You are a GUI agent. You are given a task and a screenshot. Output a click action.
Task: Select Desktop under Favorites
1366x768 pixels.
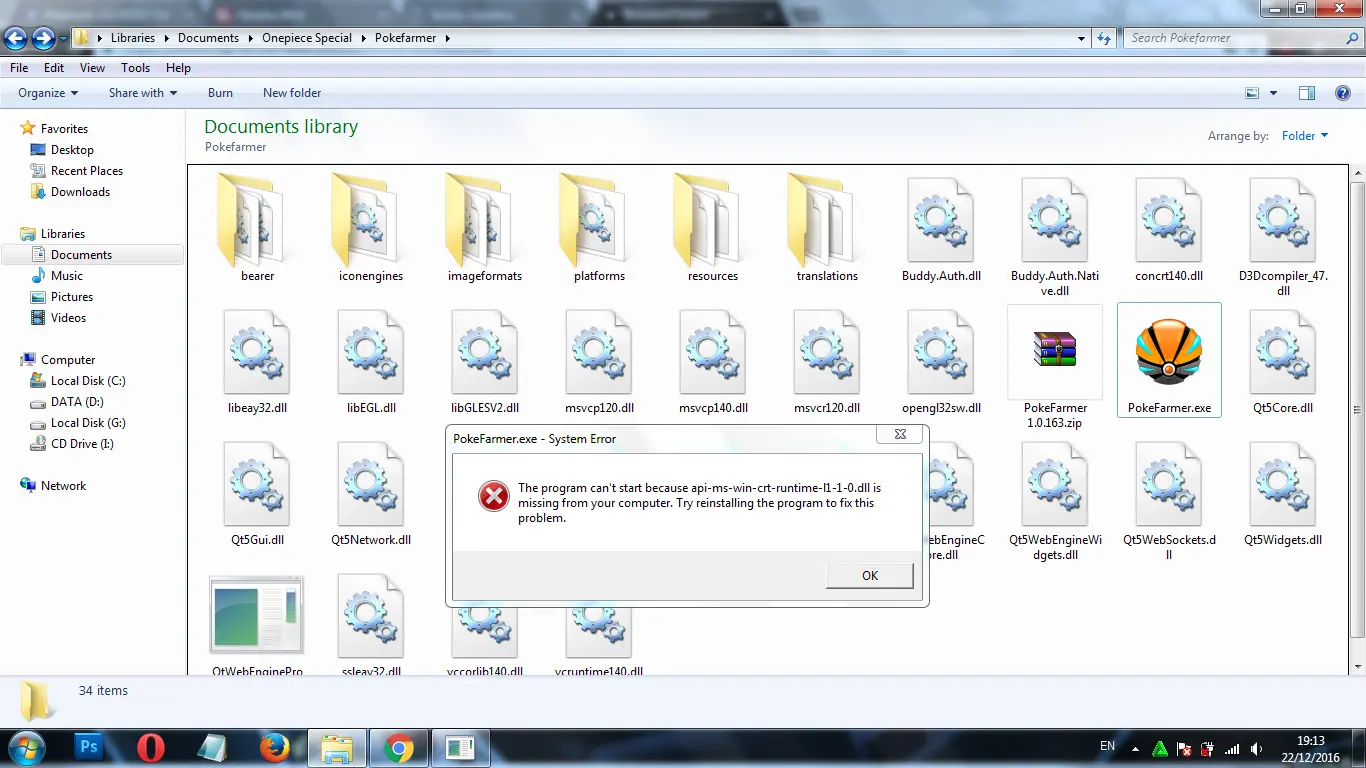pos(72,150)
